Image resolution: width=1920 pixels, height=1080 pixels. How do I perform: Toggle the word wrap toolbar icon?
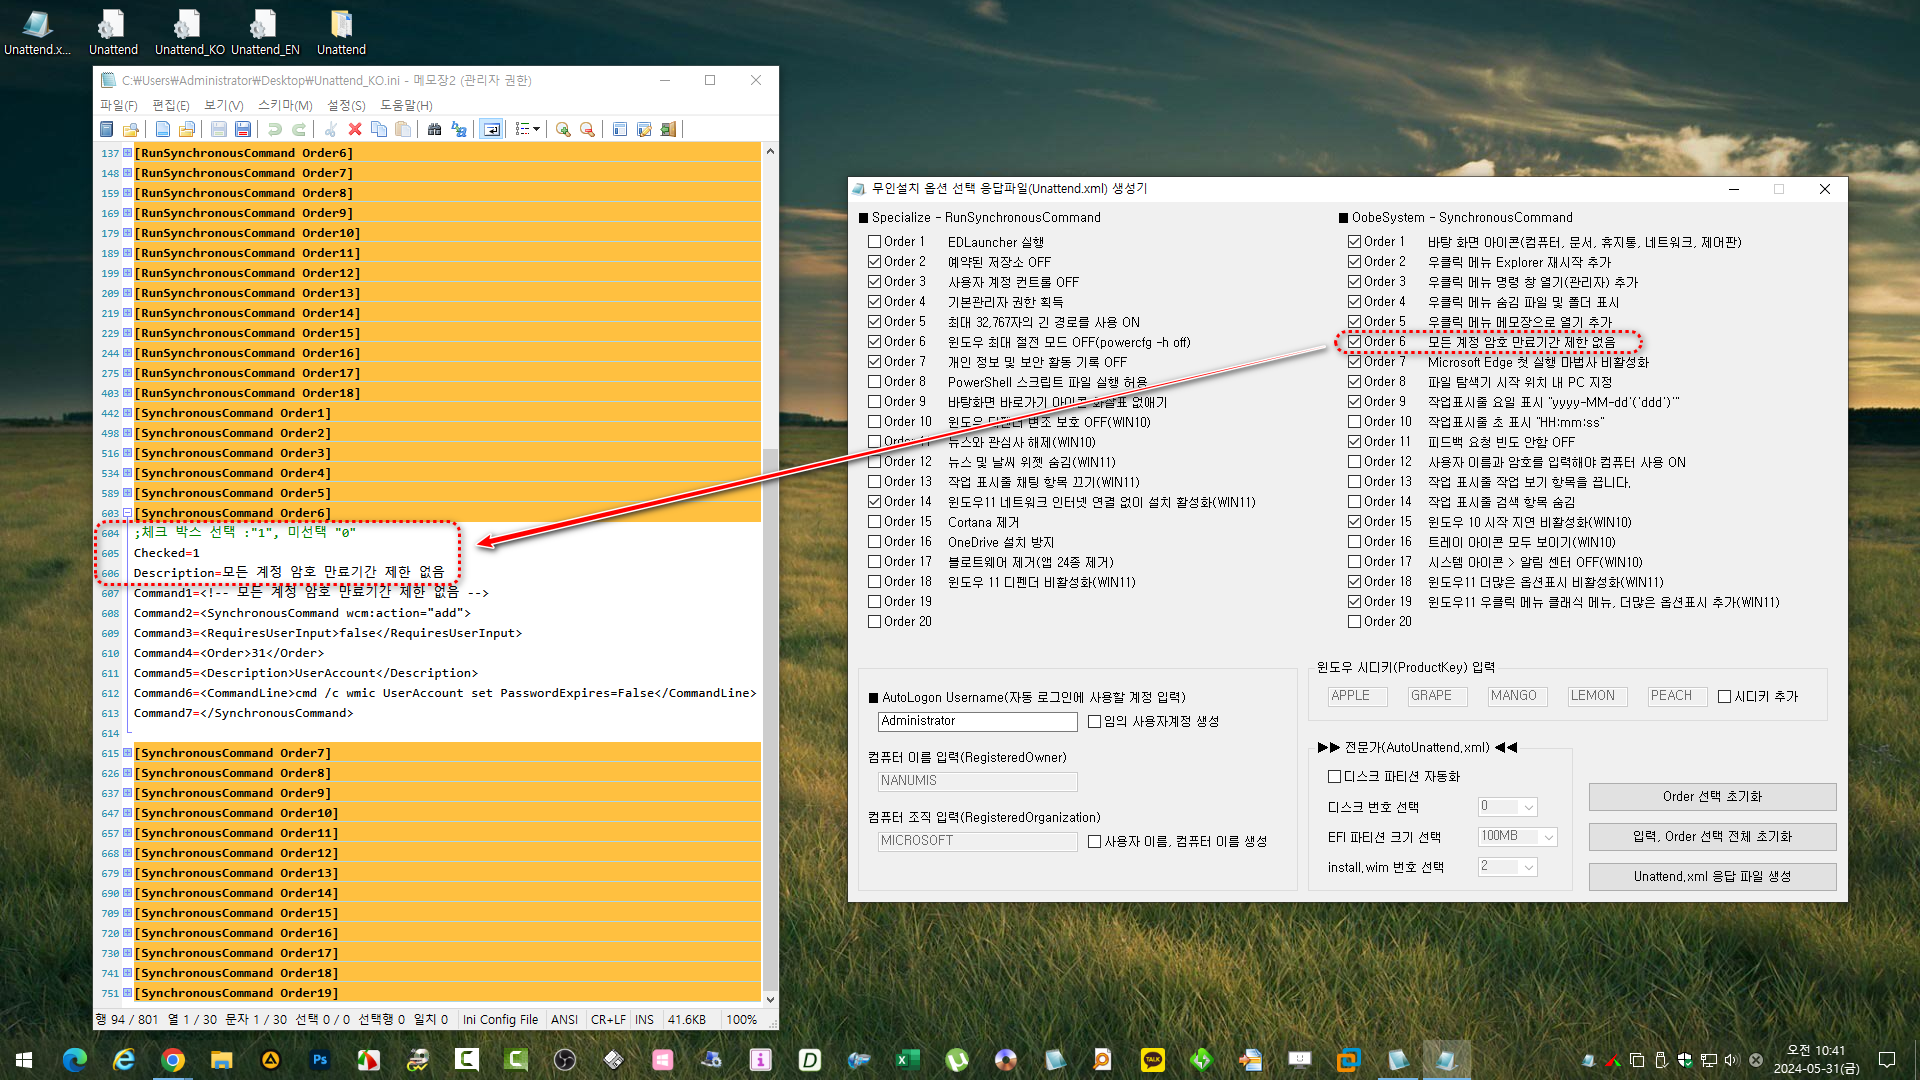(x=491, y=129)
